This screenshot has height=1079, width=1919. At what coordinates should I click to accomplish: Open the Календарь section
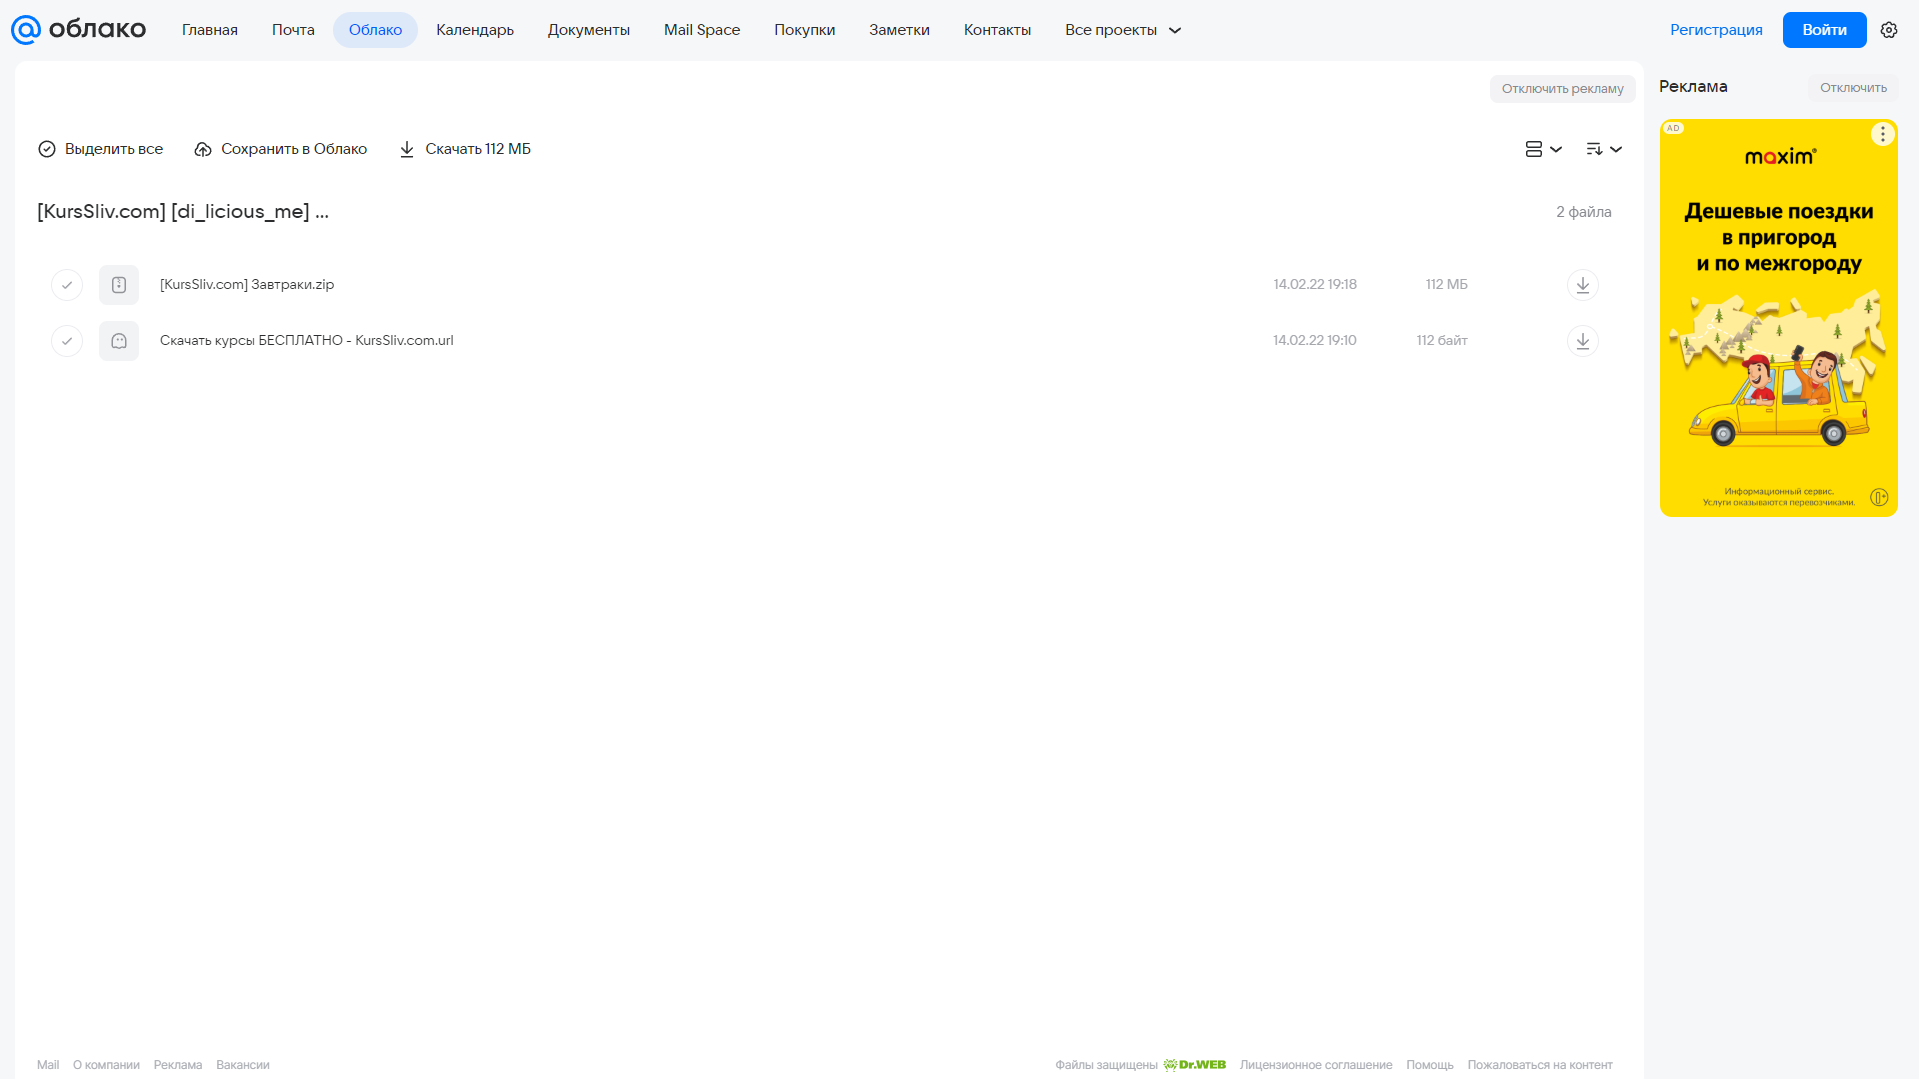click(x=475, y=30)
